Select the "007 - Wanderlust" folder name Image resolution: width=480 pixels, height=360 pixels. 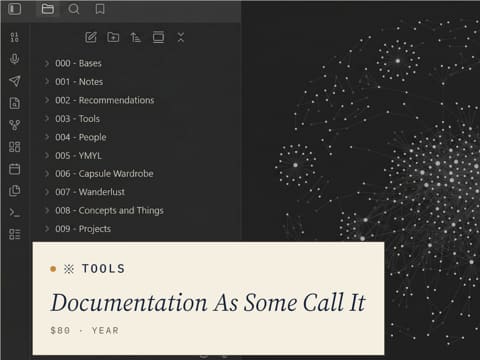click(90, 192)
